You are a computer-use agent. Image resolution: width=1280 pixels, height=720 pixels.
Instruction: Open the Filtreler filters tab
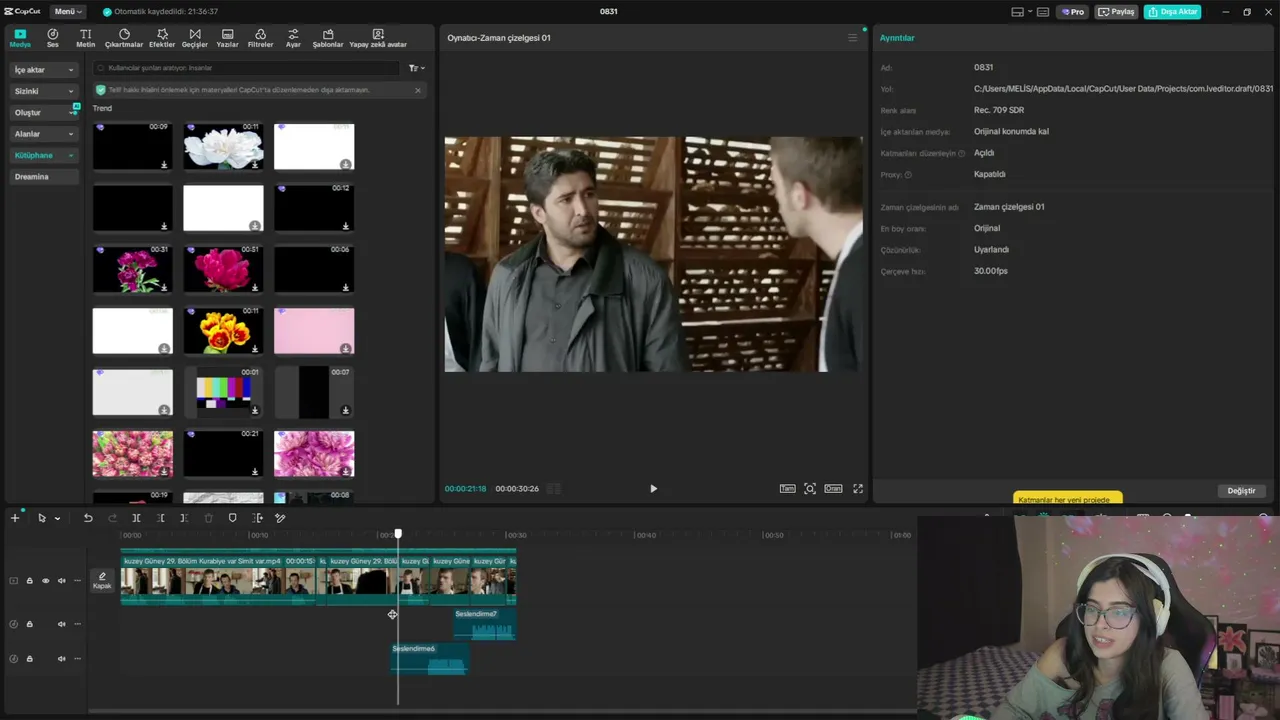[x=260, y=38]
